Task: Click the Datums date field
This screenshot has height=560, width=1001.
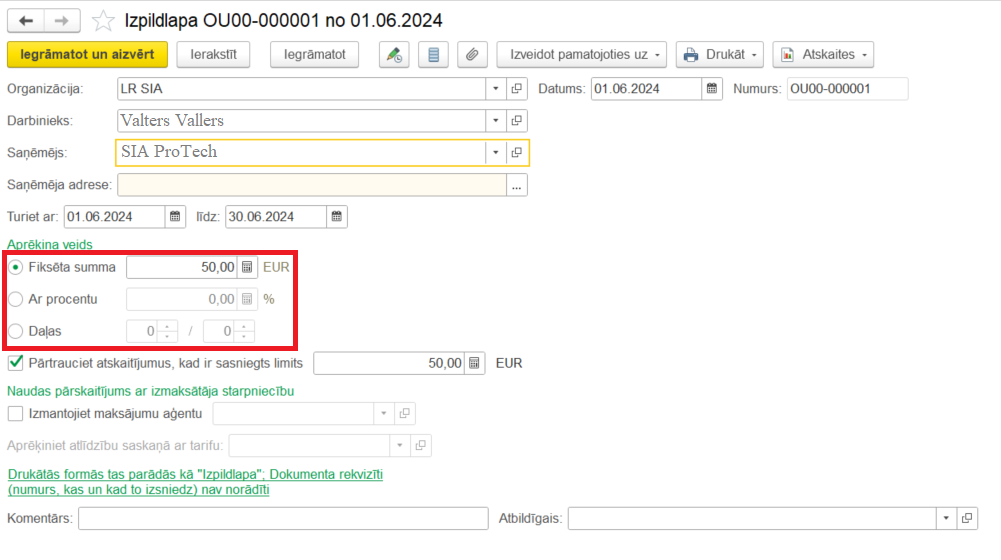Action: click(646, 89)
